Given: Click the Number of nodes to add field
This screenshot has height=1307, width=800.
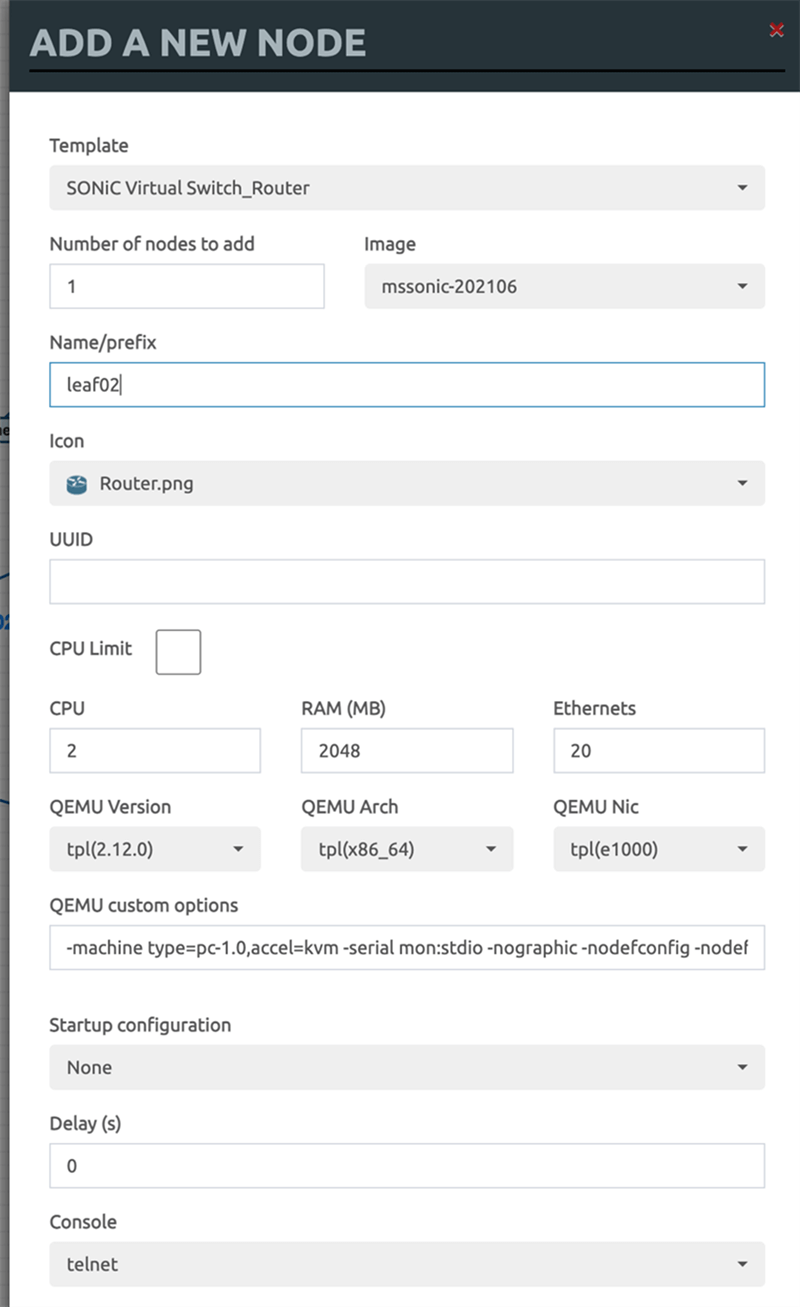Looking at the screenshot, I should click(187, 287).
